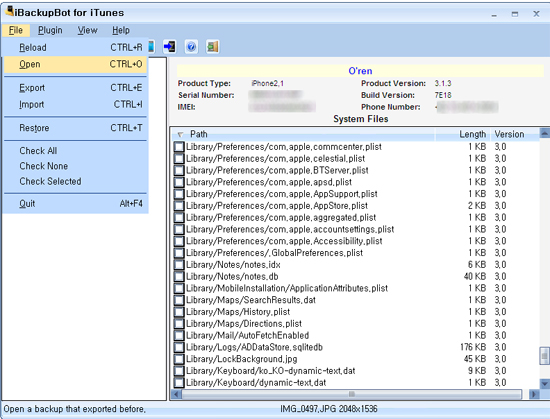Open the File menu

pyautogui.click(x=16, y=31)
